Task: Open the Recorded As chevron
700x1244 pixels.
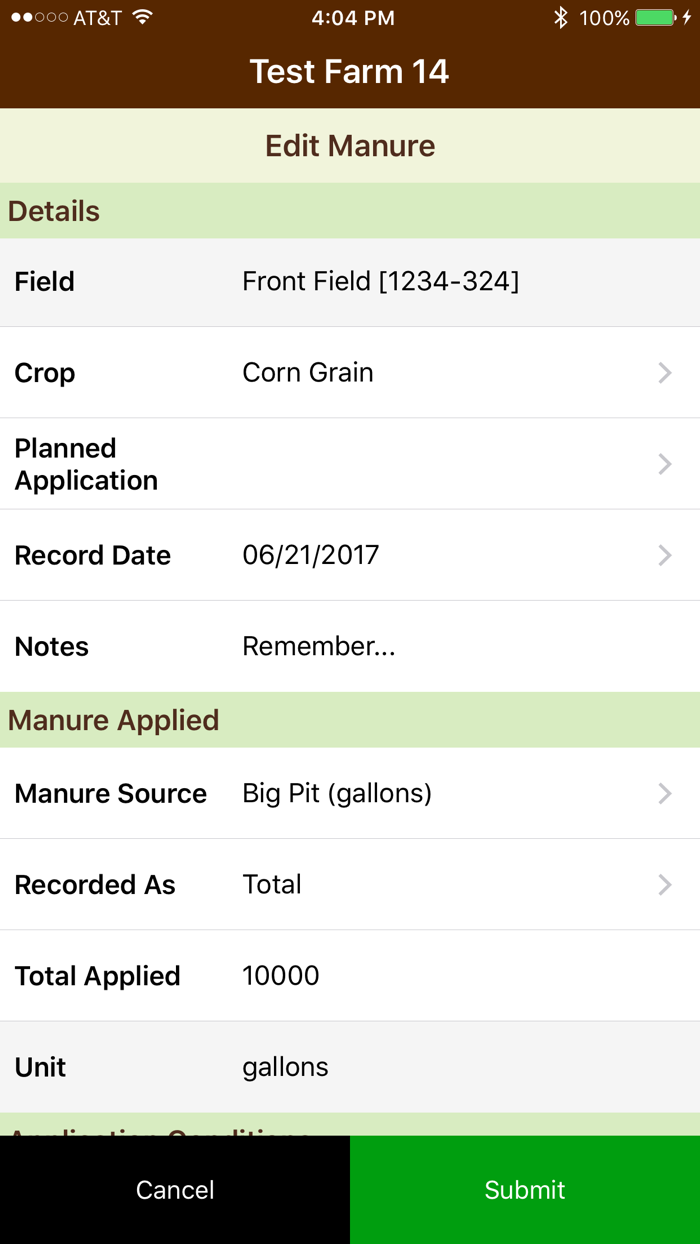Action: point(665,885)
